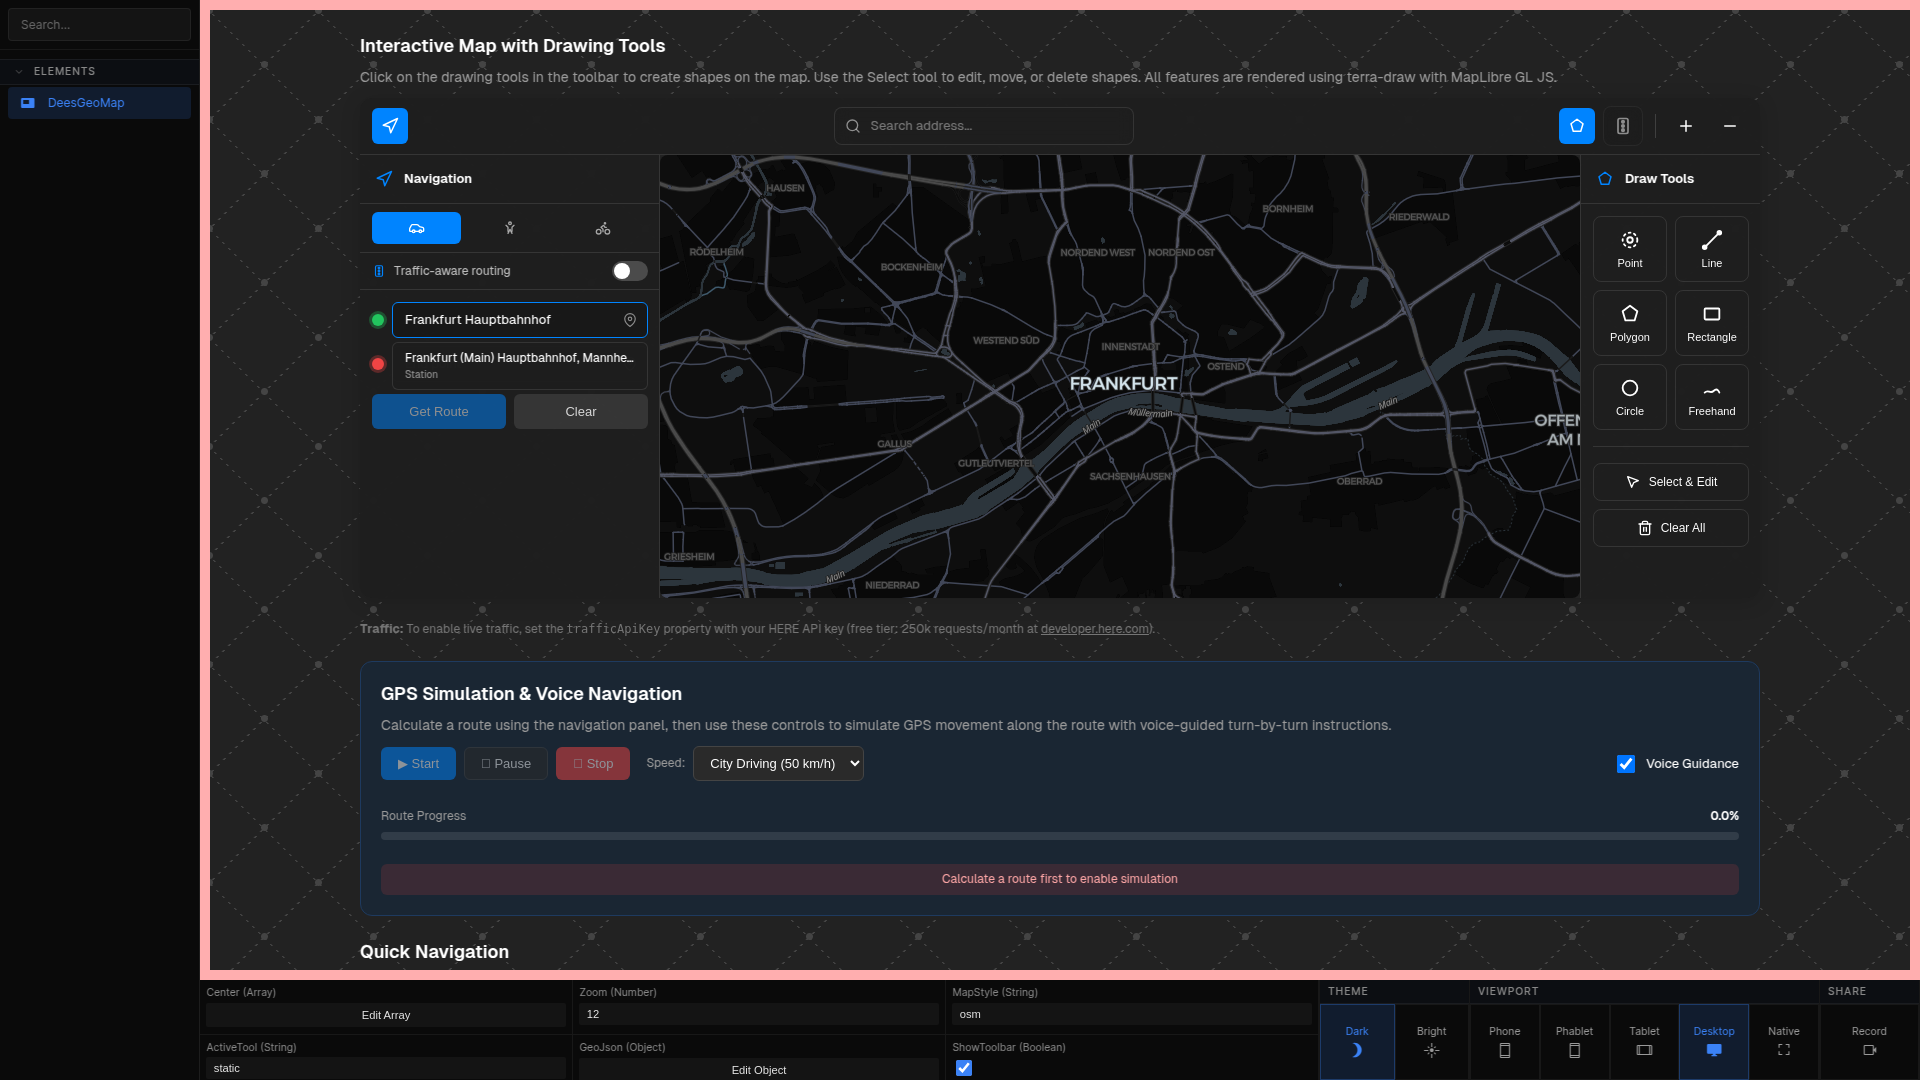Viewport: 1920px width, 1080px height.
Task: Click the map zoom in plus icon
Action: pyautogui.click(x=1686, y=126)
